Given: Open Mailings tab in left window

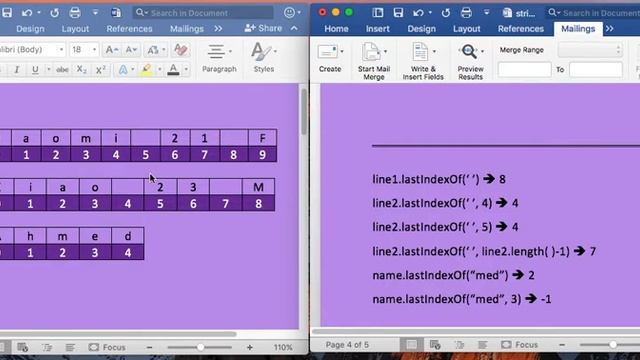Looking at the screenshot, I should [x=187, y=29].
